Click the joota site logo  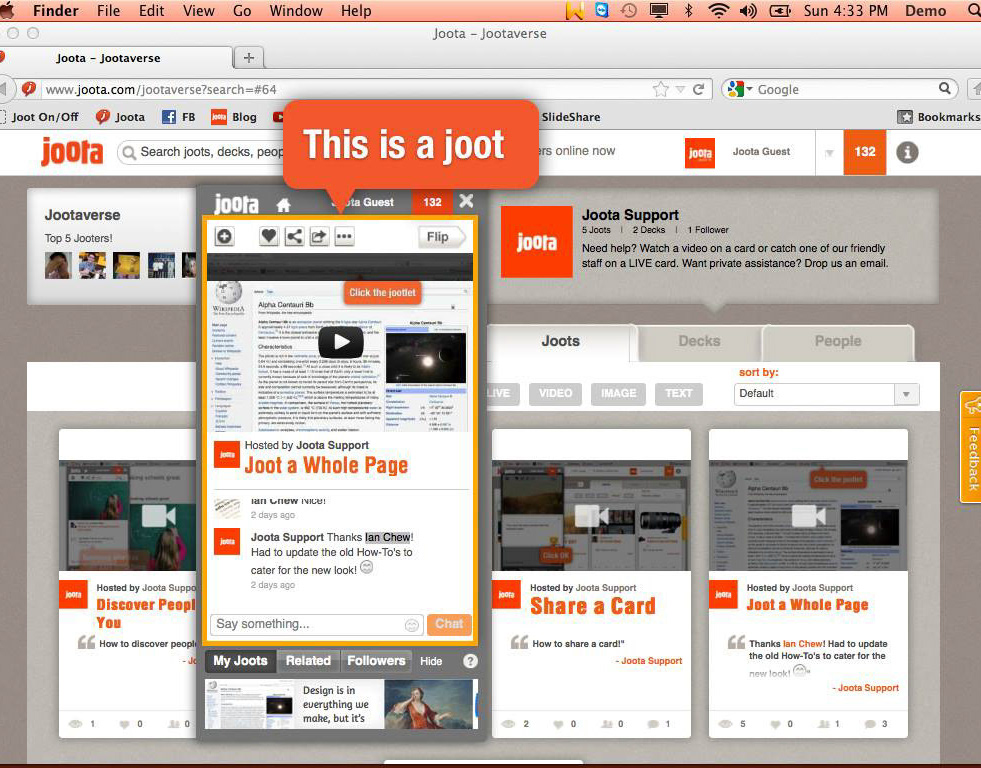[x=72, y=152]
